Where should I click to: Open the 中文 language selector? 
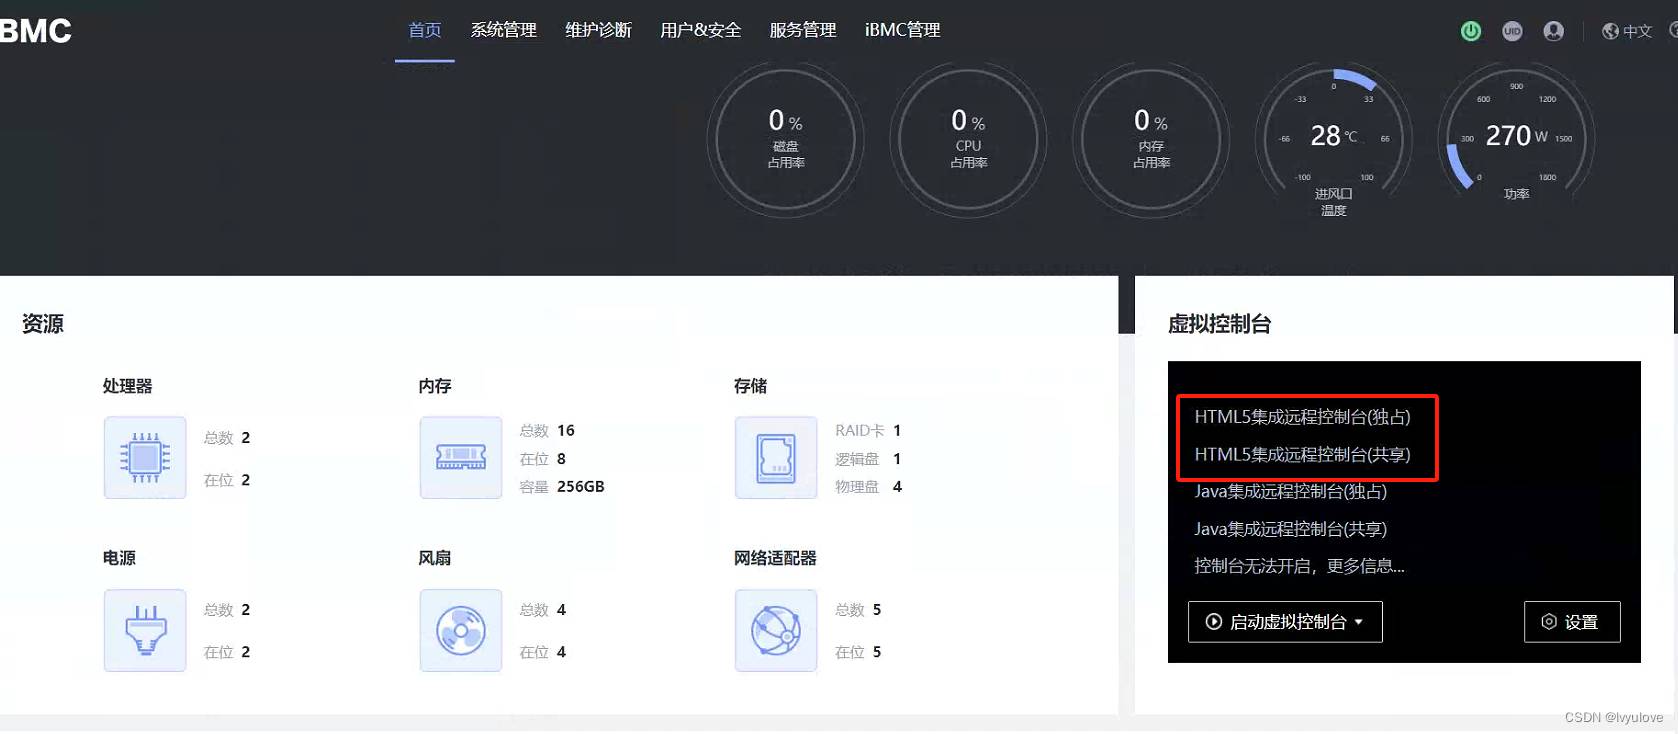tap(1627, 31)
